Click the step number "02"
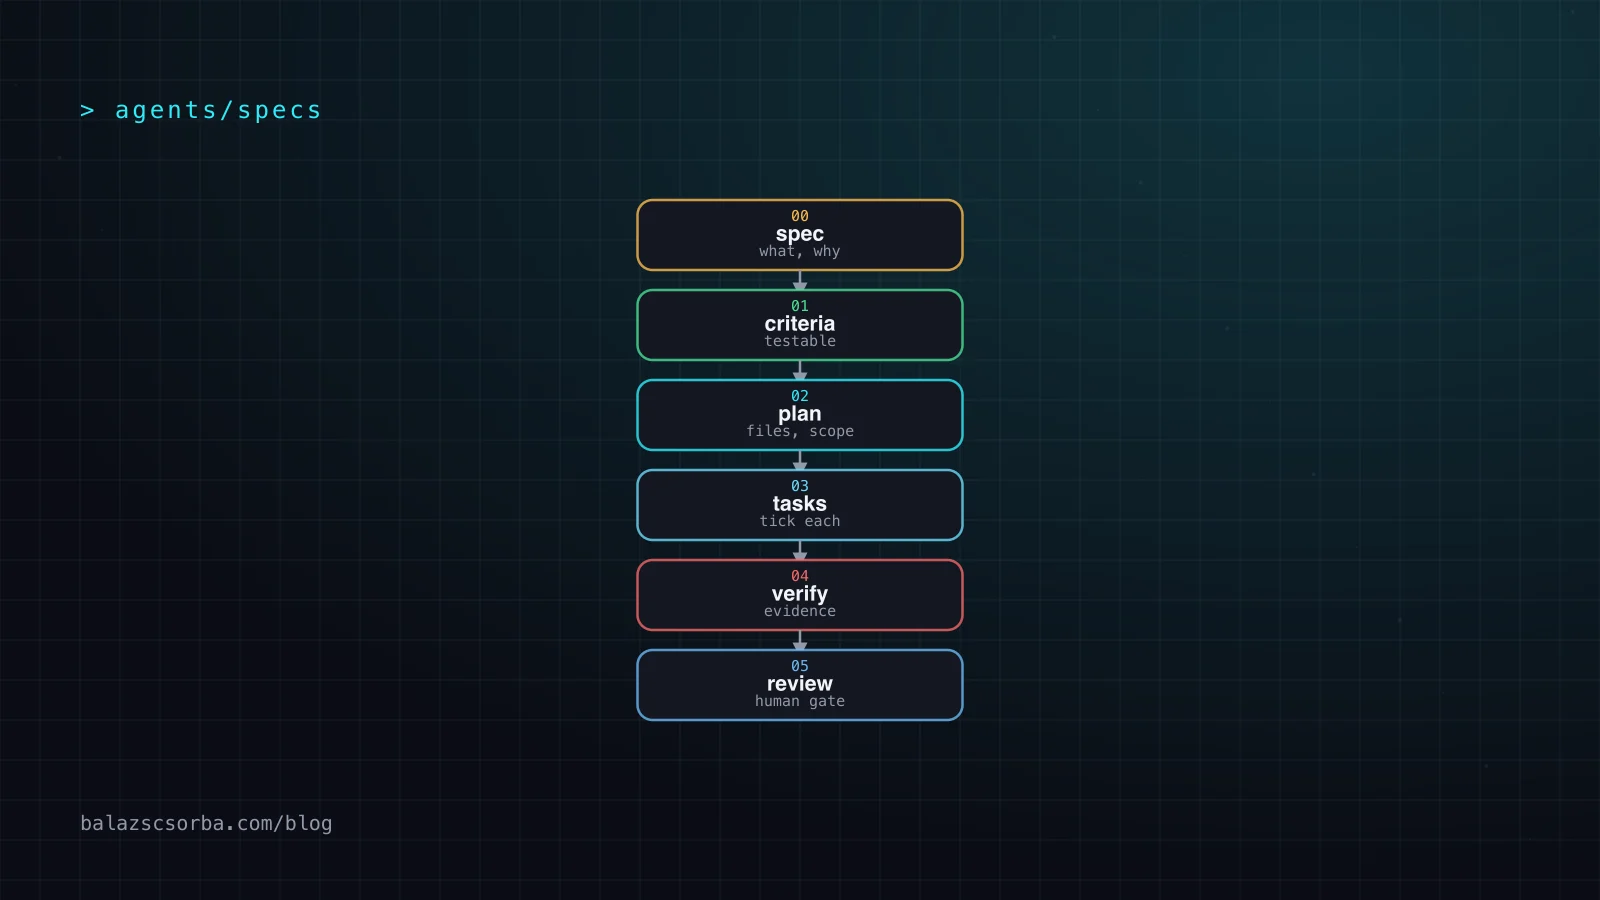This screenshot has width=1600, height=900. [800, 396]
